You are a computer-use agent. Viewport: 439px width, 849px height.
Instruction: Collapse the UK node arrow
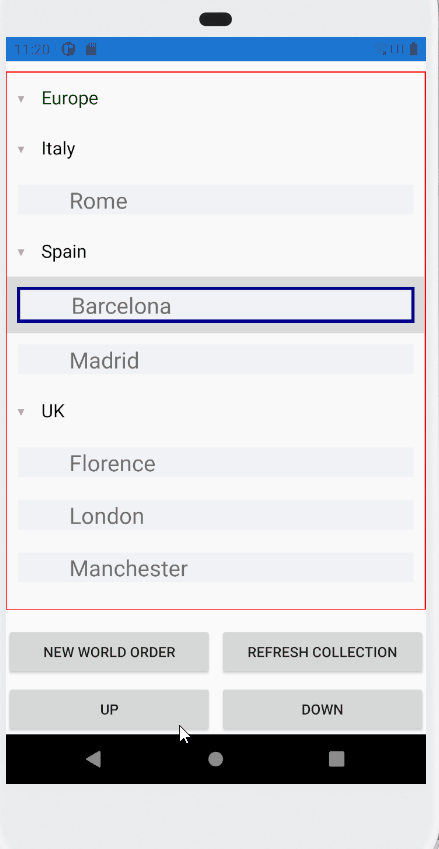point(21,412)
